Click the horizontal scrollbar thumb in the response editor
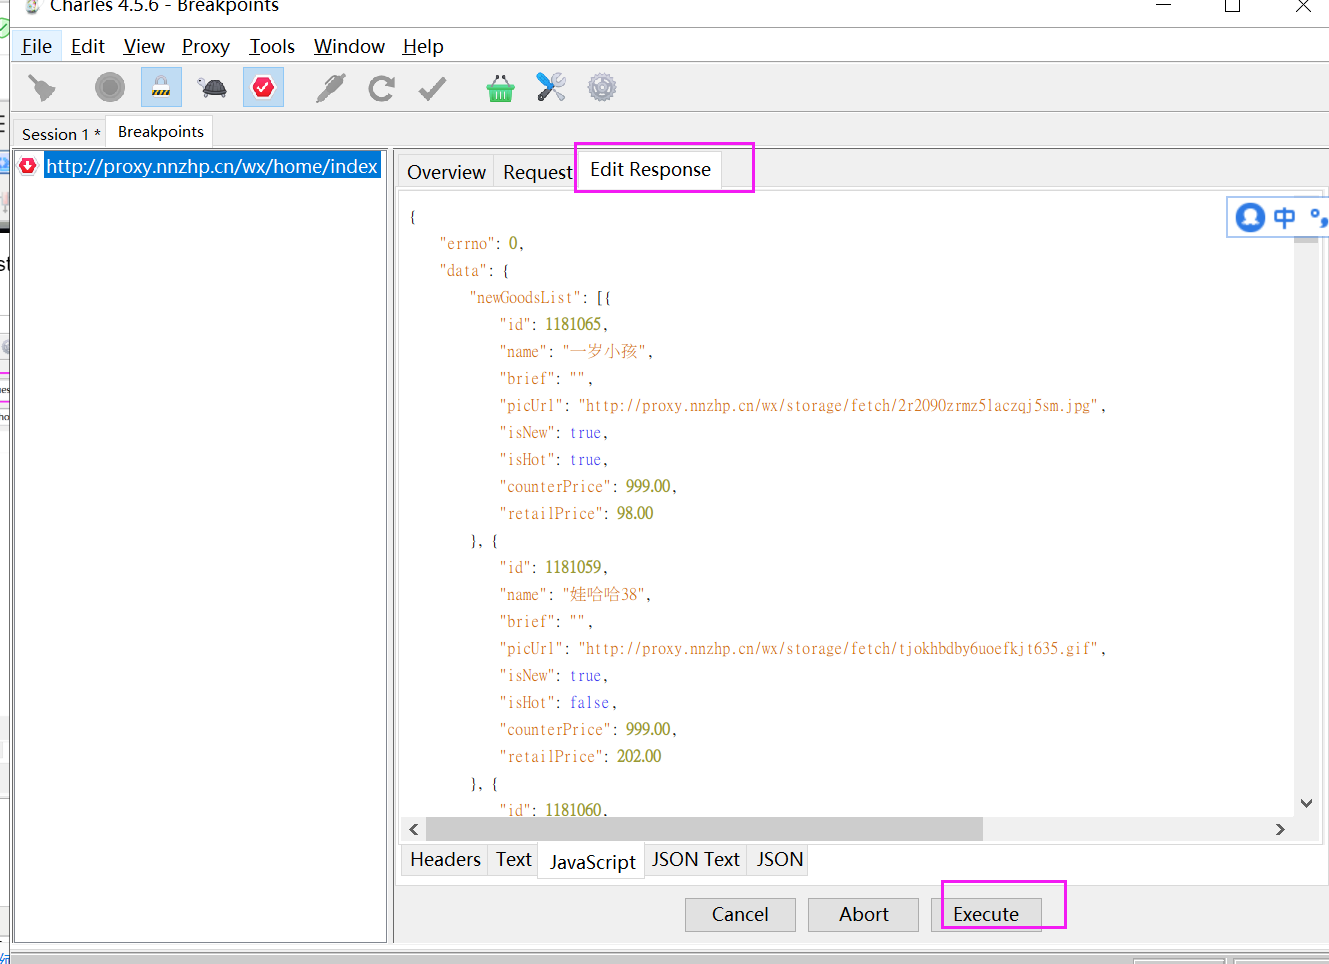Screen dimensions: 1329x964 click(704, 829)
